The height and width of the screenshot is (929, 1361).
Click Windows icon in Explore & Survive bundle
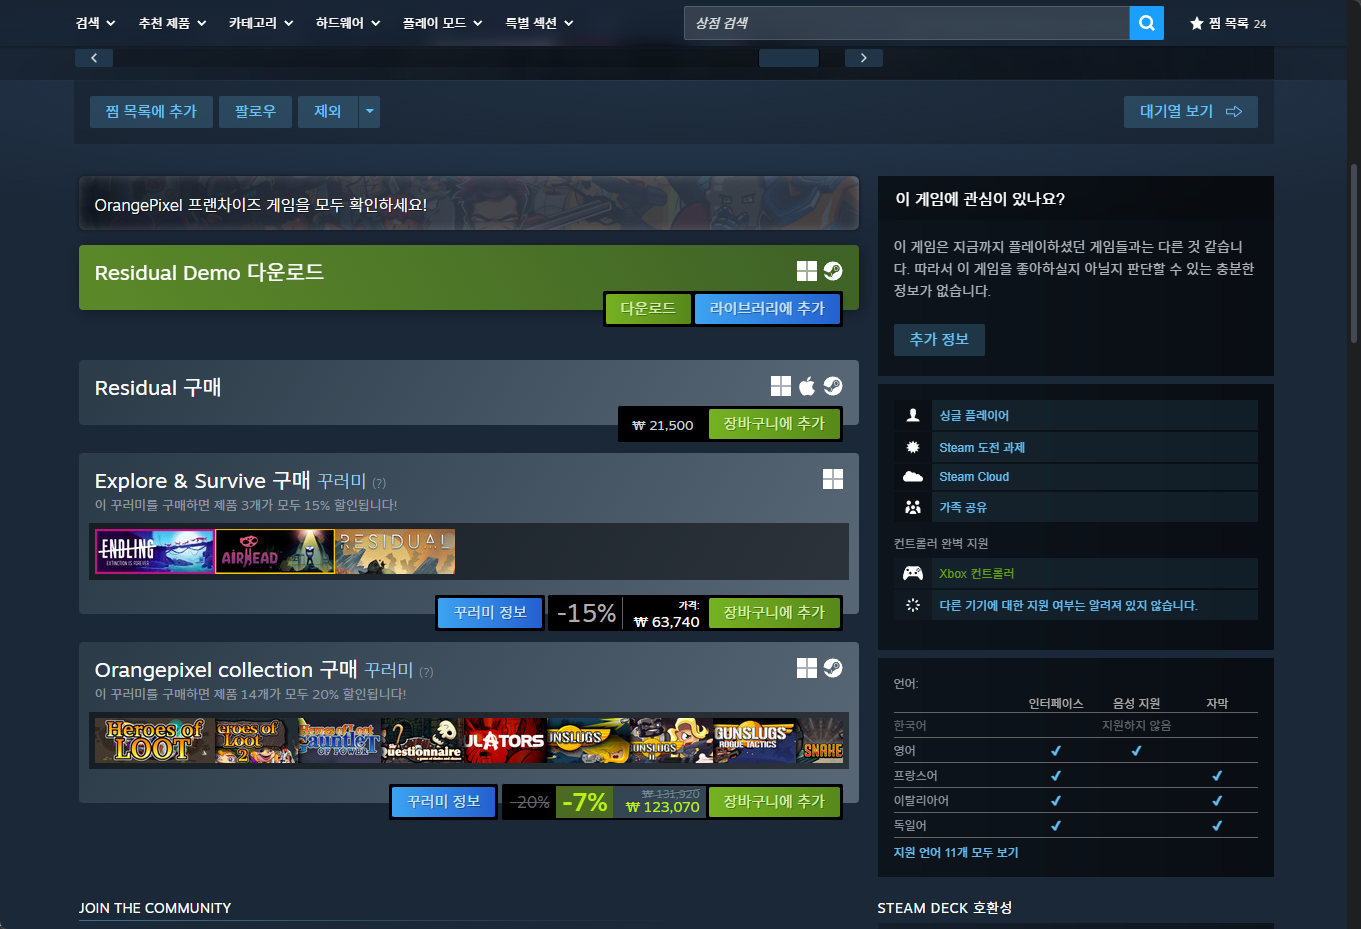833,479
